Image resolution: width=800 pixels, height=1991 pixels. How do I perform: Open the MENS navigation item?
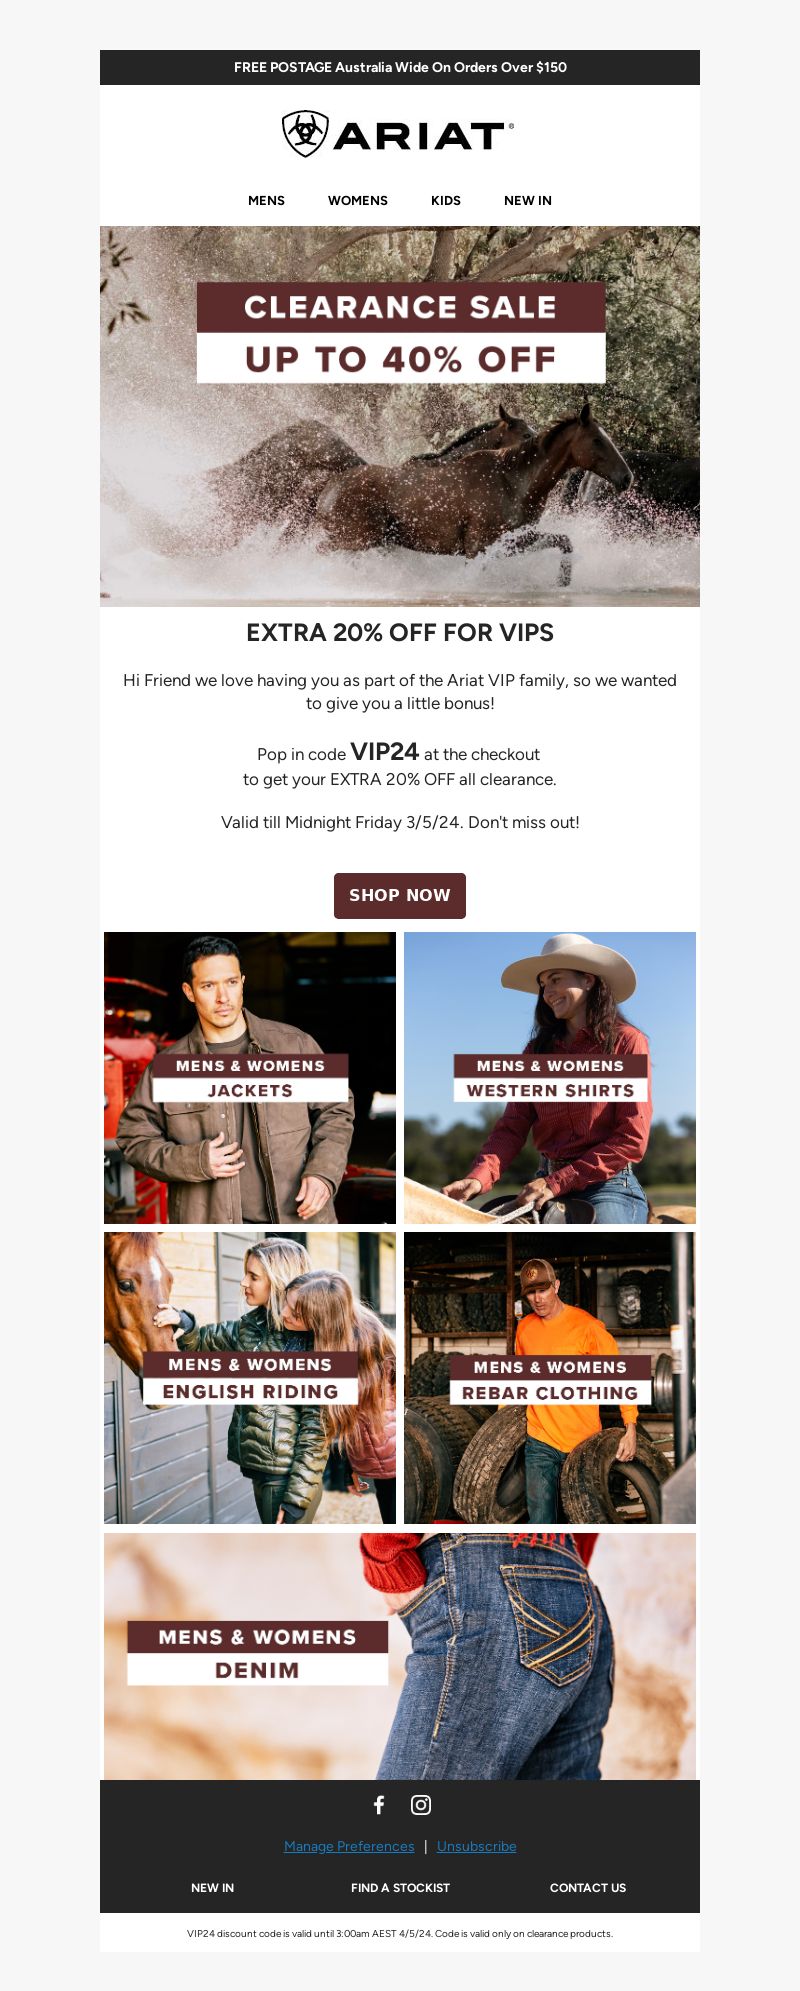click(x=266, y=200)
